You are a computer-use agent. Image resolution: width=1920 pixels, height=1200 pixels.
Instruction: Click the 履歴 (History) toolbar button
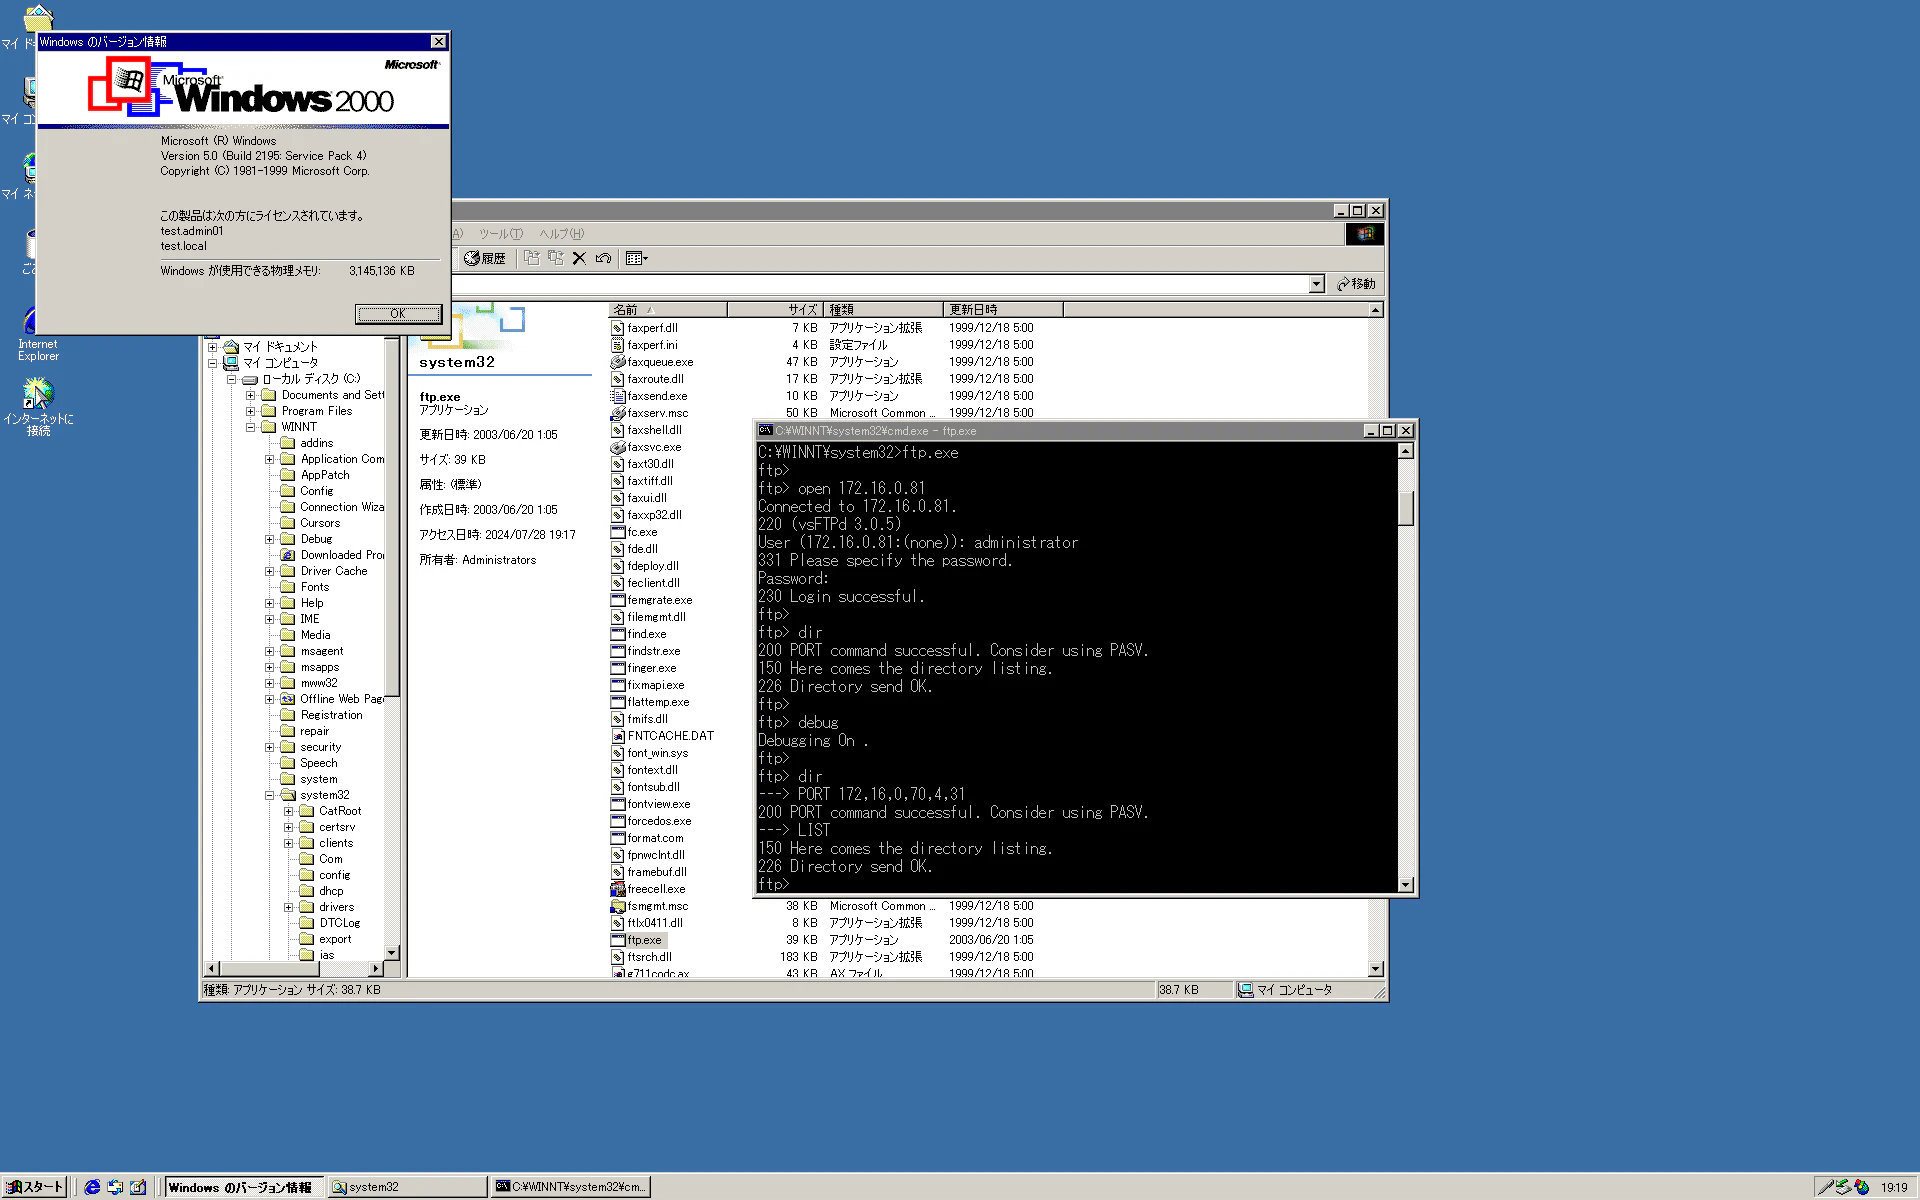485,258
